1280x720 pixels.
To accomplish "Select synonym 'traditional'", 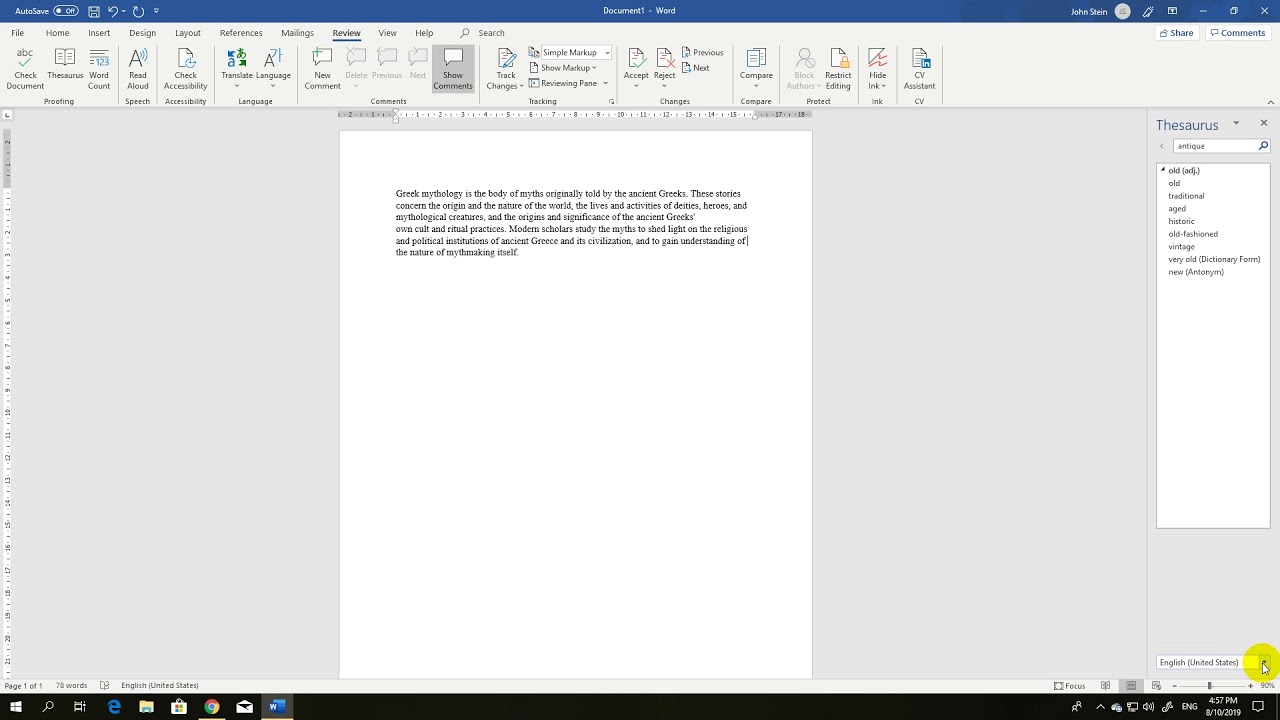I will 1186,196.
